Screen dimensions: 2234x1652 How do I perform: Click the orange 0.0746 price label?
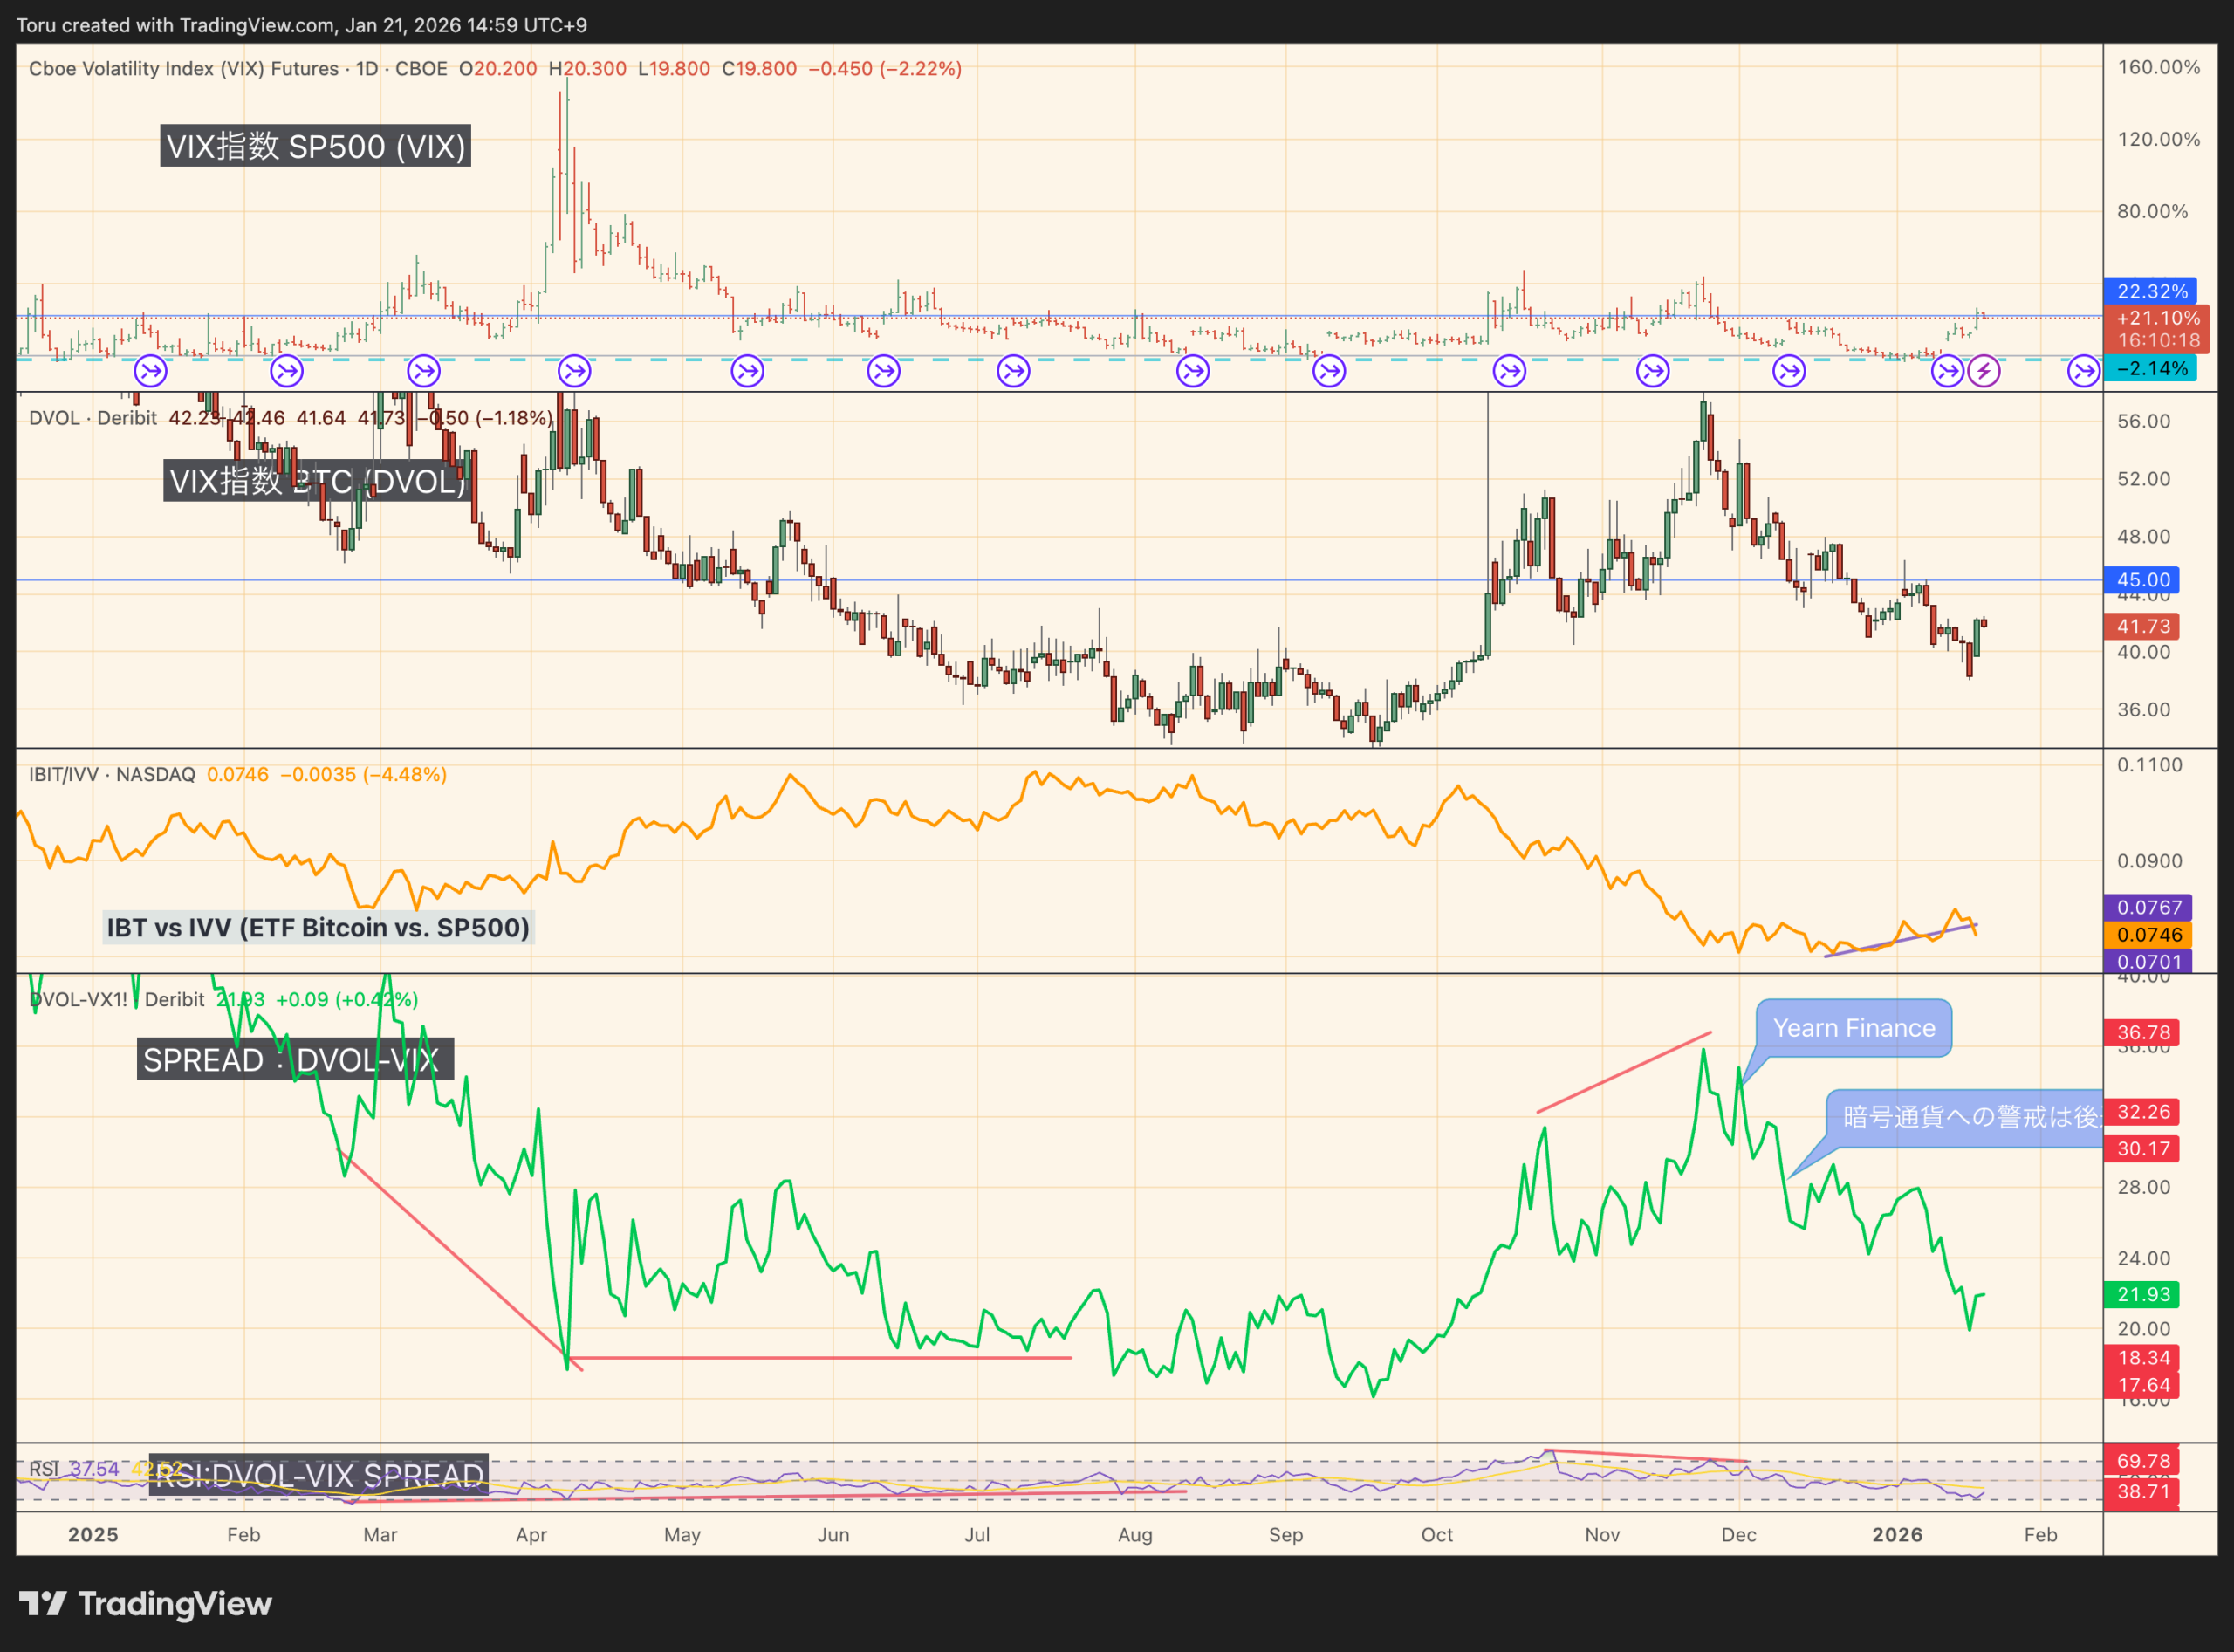tap(2148, 934)
